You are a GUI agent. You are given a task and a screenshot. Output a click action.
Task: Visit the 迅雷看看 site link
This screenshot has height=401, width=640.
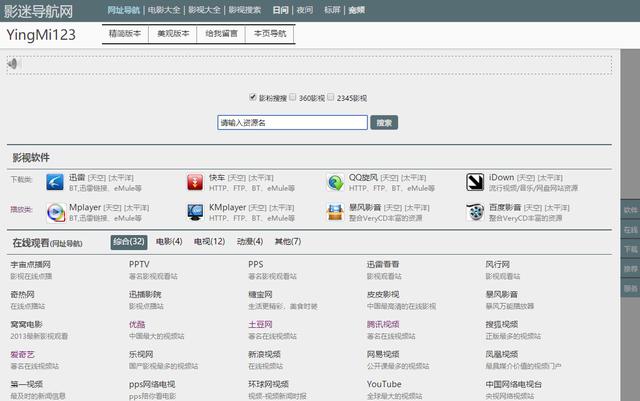point(383,265)
